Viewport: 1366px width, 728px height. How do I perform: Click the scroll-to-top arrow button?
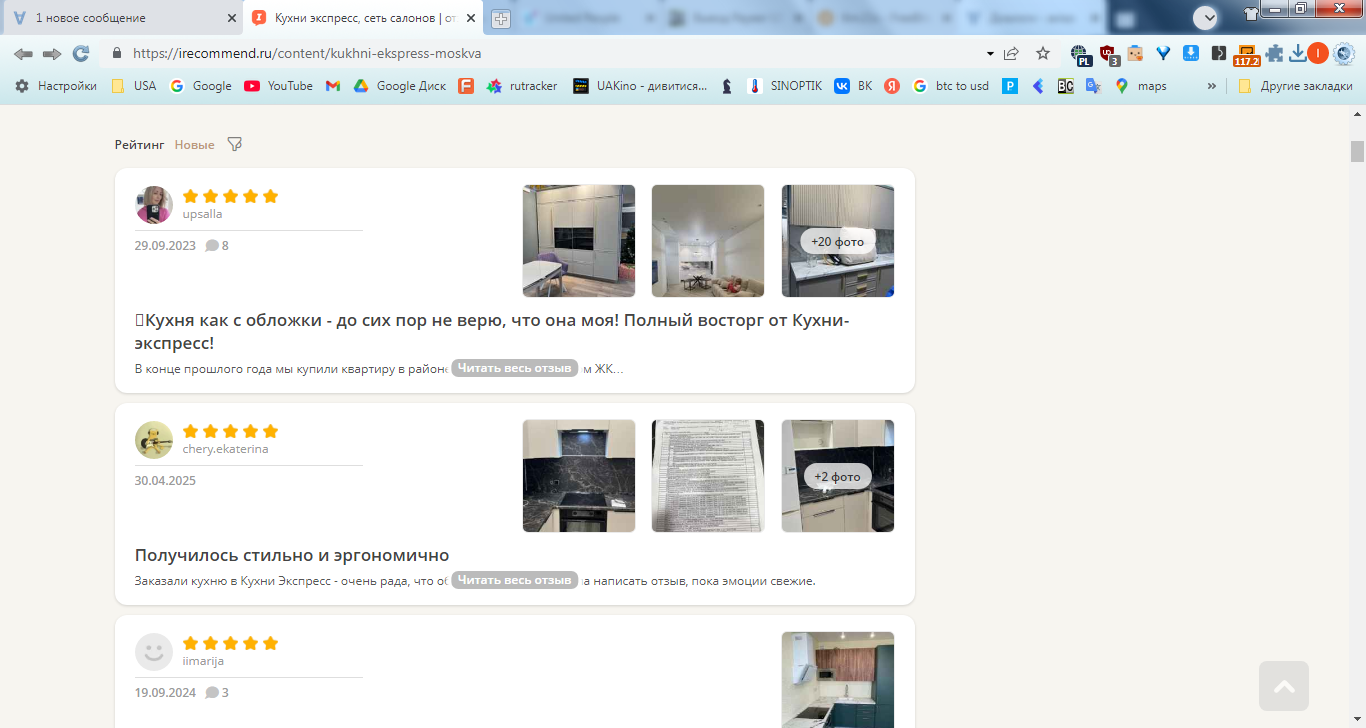[x=1284, y=686]
